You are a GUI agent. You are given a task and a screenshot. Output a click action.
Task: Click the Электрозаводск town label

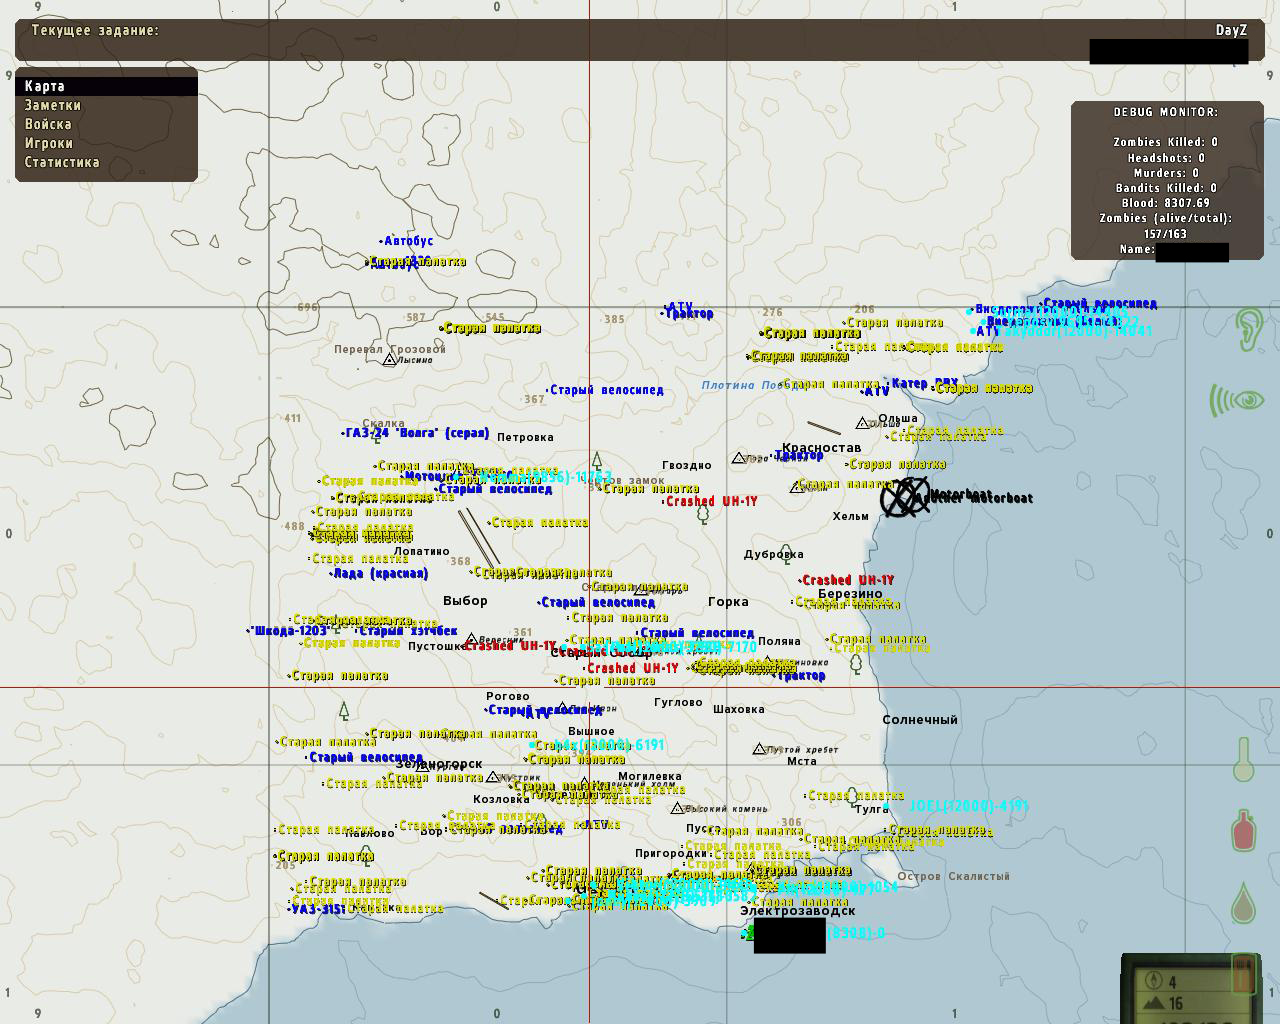pyautogui.click(x=797, y=911)
